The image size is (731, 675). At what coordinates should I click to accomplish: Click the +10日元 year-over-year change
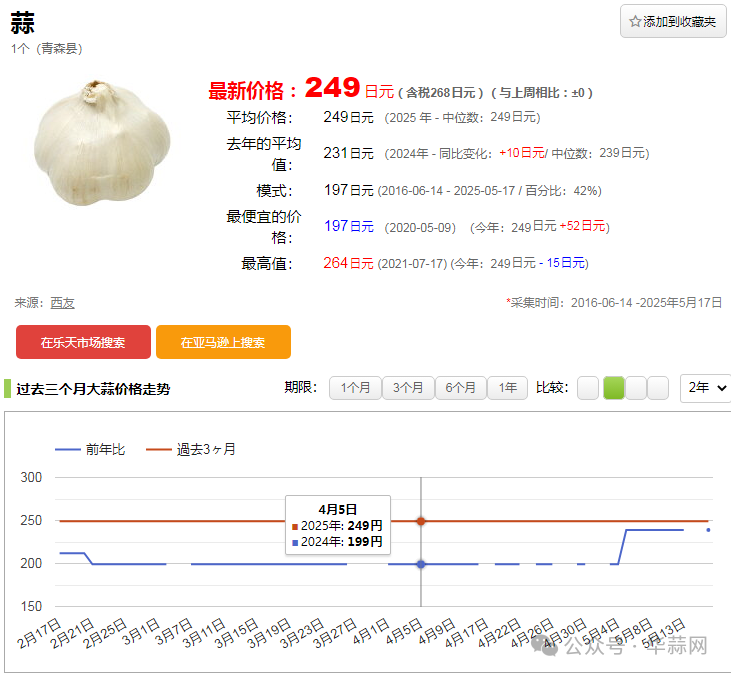point(522,153)
